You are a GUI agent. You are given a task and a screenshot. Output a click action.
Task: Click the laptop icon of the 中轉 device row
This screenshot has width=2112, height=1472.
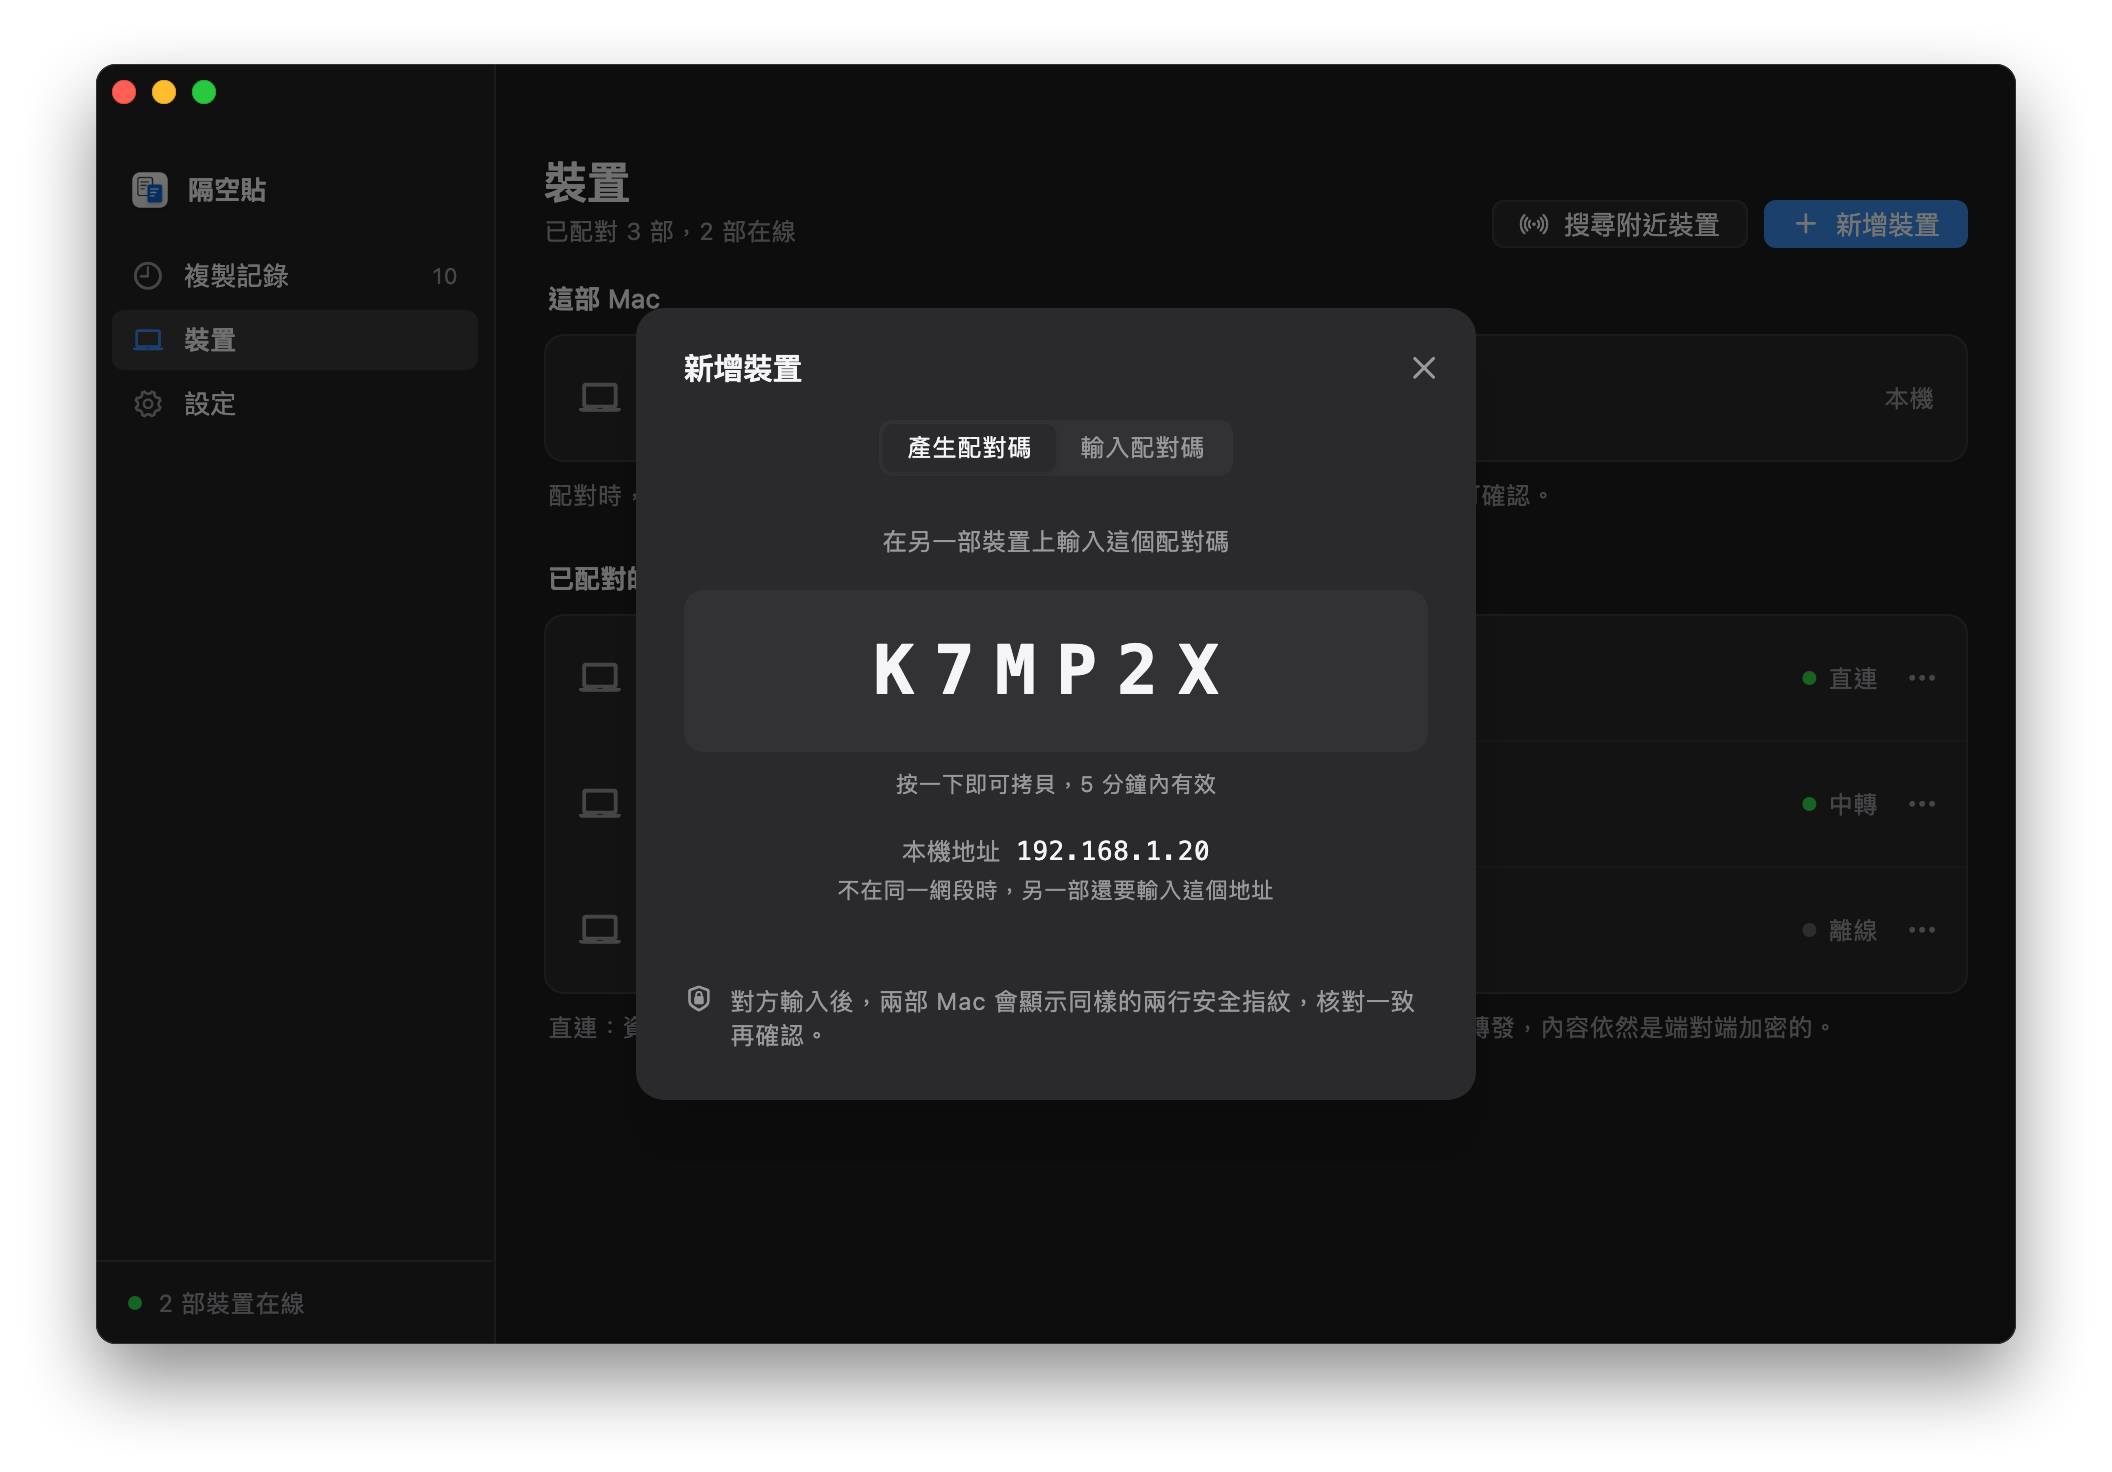pos(600,804)
